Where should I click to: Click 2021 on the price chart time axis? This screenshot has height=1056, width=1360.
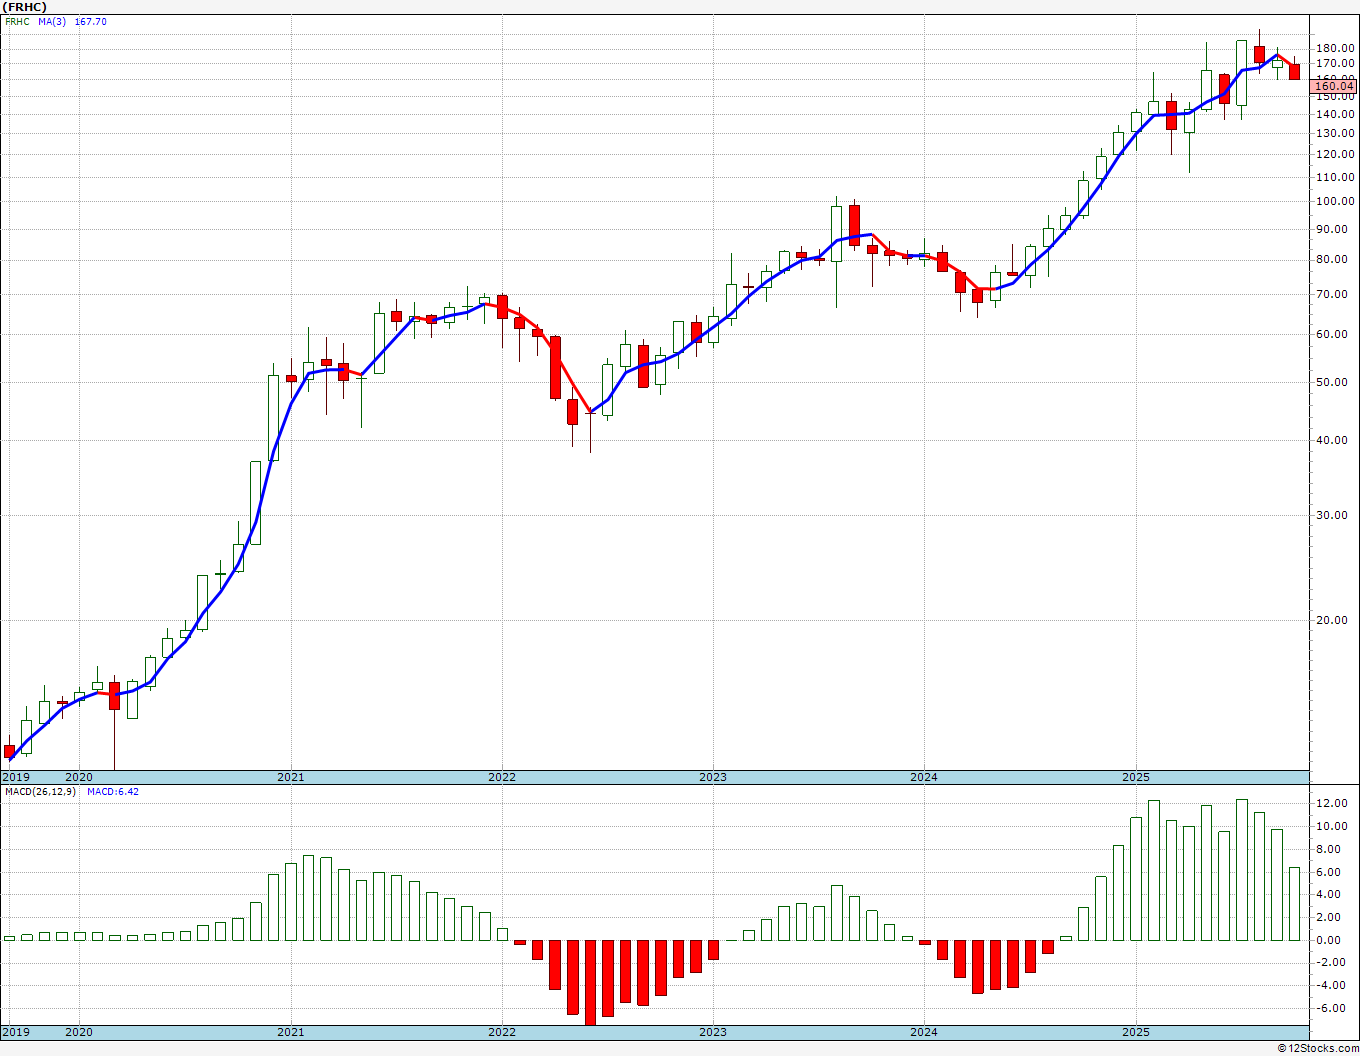click(290, 777)
